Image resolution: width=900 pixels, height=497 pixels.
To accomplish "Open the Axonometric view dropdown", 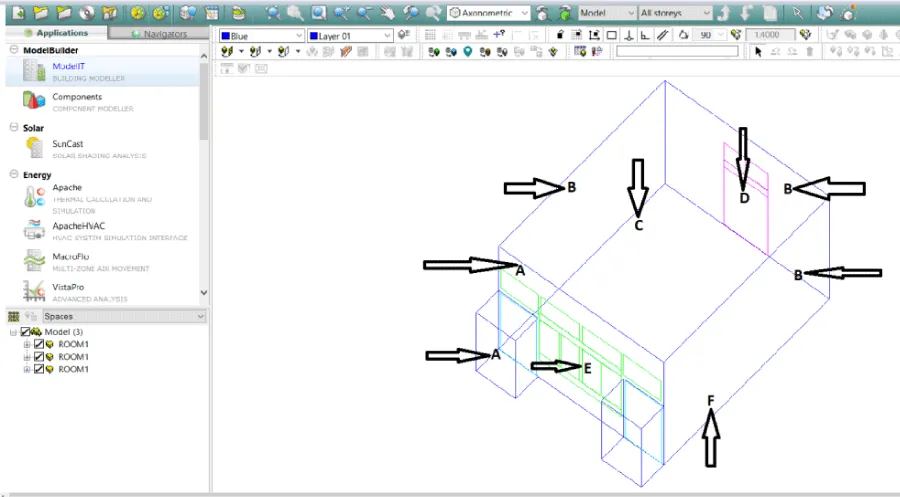I will (488, 13).
